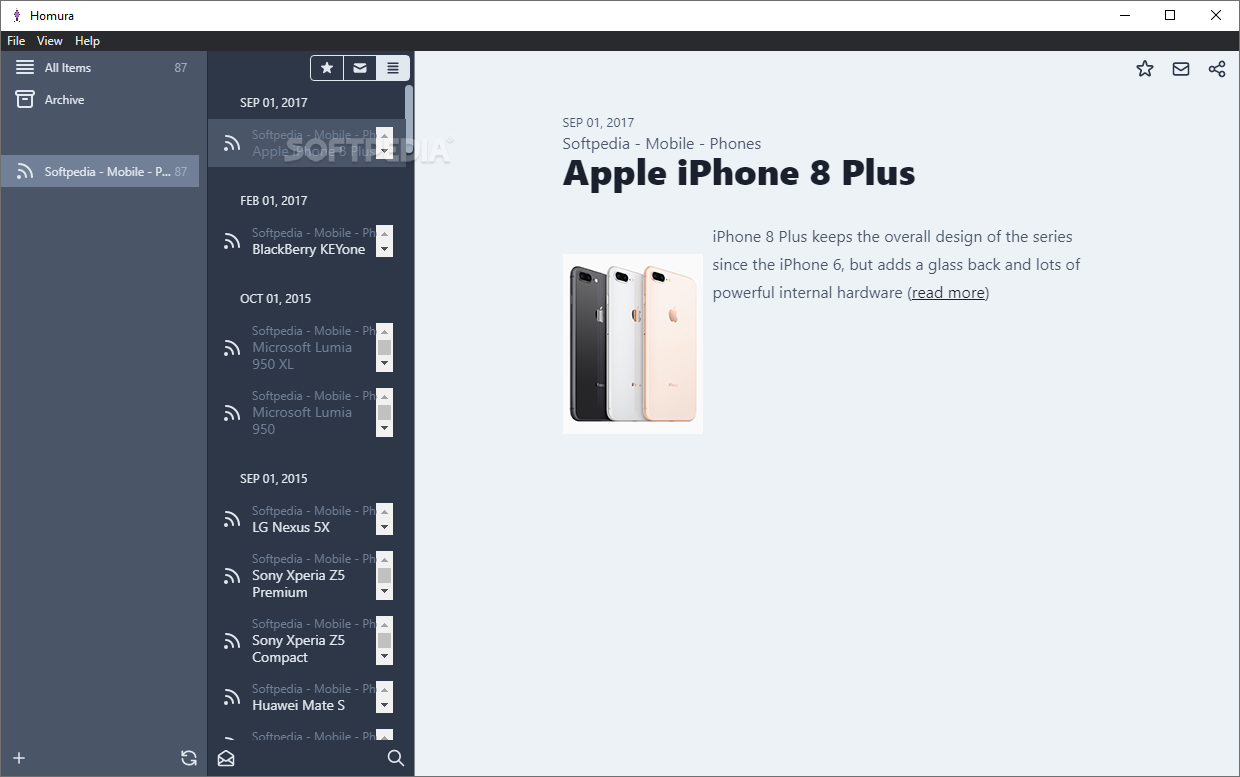The width and height of the screenshot is (1240, 777).
Task: Open the Huawei Mate S list entry
Action: (306, 697)
